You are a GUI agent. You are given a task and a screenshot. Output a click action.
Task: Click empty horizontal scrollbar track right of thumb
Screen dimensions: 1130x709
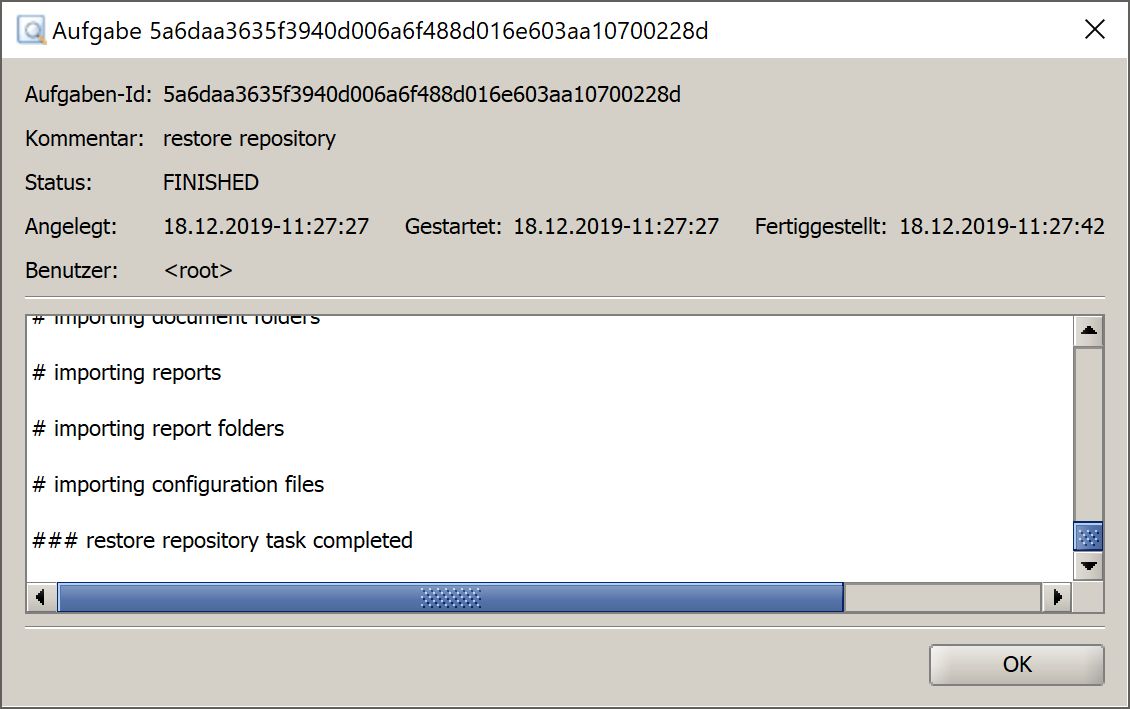[x=943, y=597]
